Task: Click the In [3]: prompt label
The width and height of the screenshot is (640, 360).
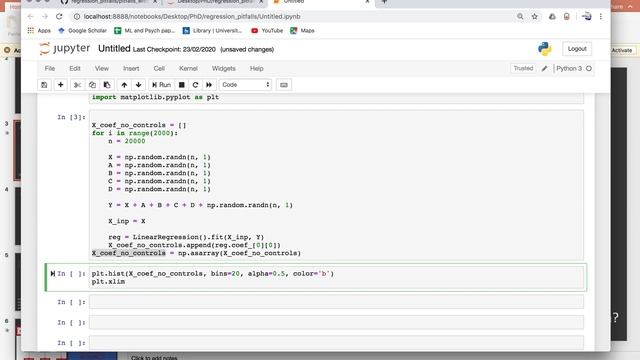Action: [x=71, y=117]
